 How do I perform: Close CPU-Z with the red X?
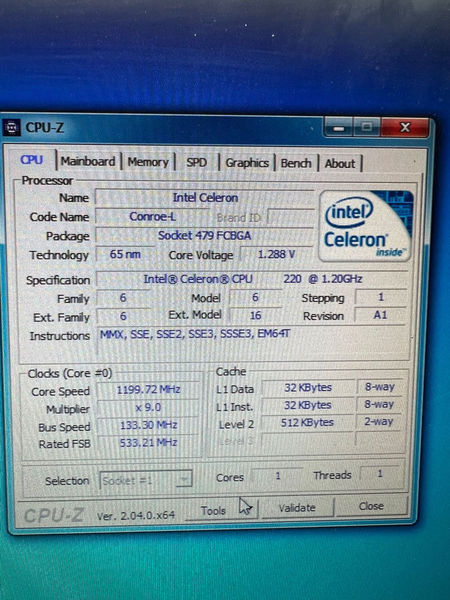[x=405, y=127]
